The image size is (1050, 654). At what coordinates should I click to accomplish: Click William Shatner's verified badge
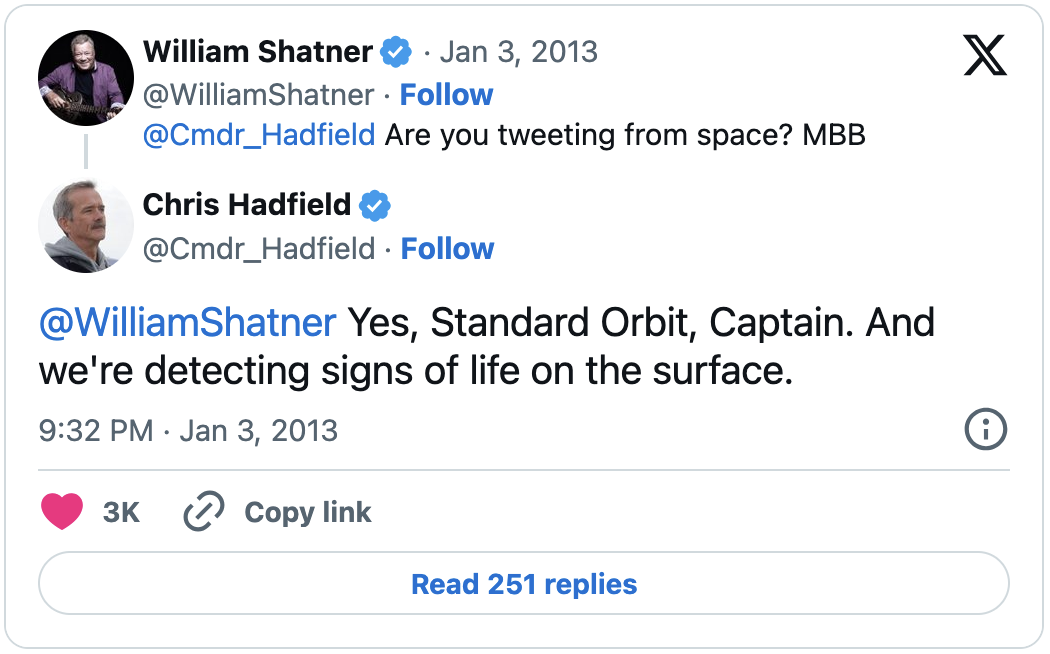coord(396,52)
